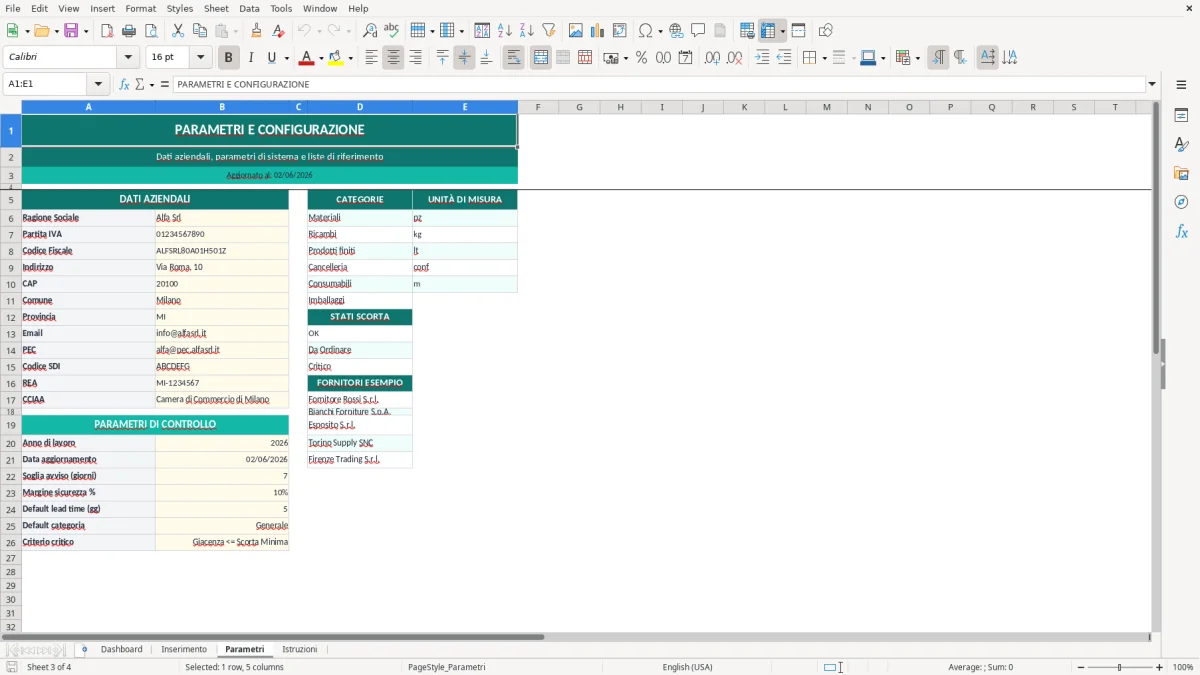
Task: Toggle Align Left
Action: coord(371,58)
